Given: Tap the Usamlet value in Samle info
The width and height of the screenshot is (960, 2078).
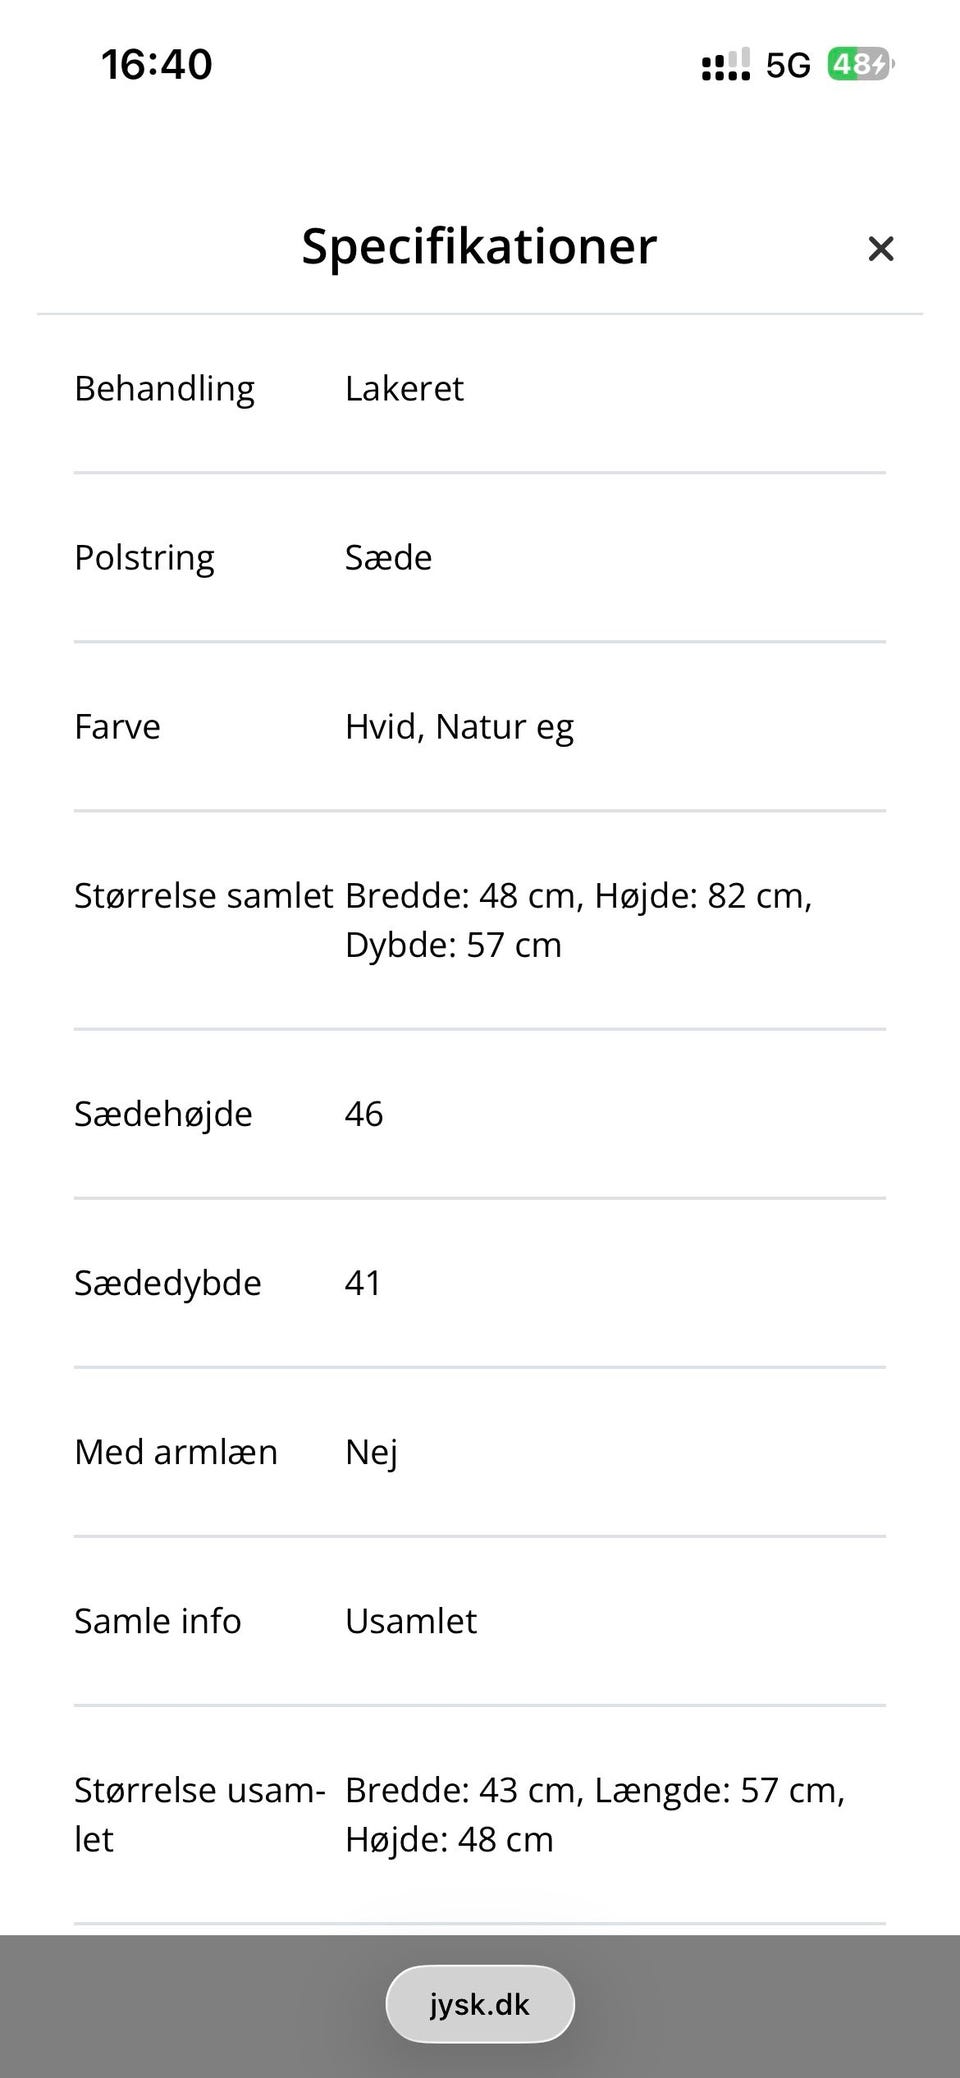Looking at the screenshot, I should [411, 1621].
